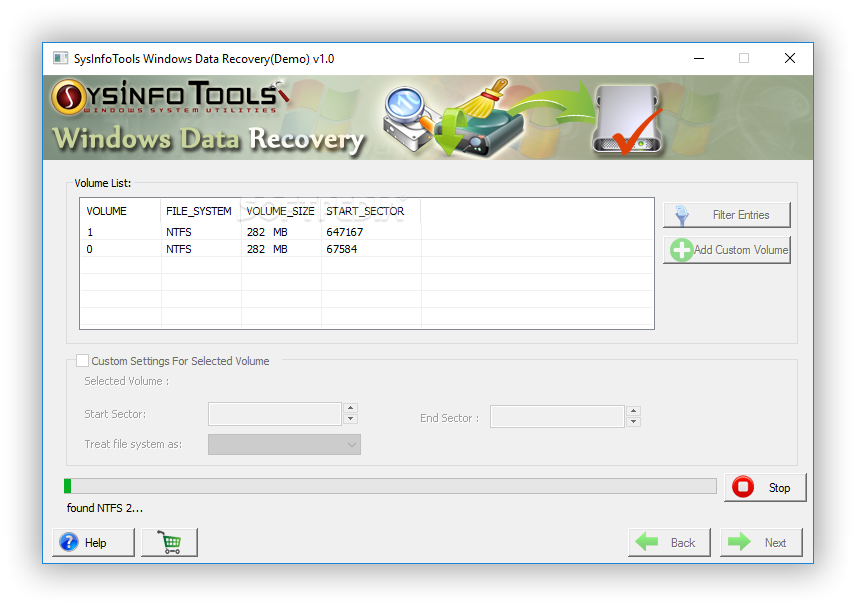Sort by the START_SECTOR column header

[x=371, y=211]
